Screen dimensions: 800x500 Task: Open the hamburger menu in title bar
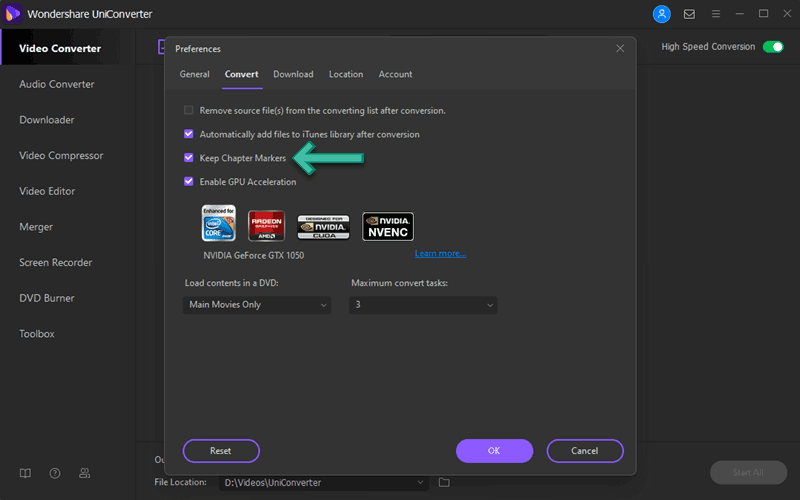[x=716, y=14]
